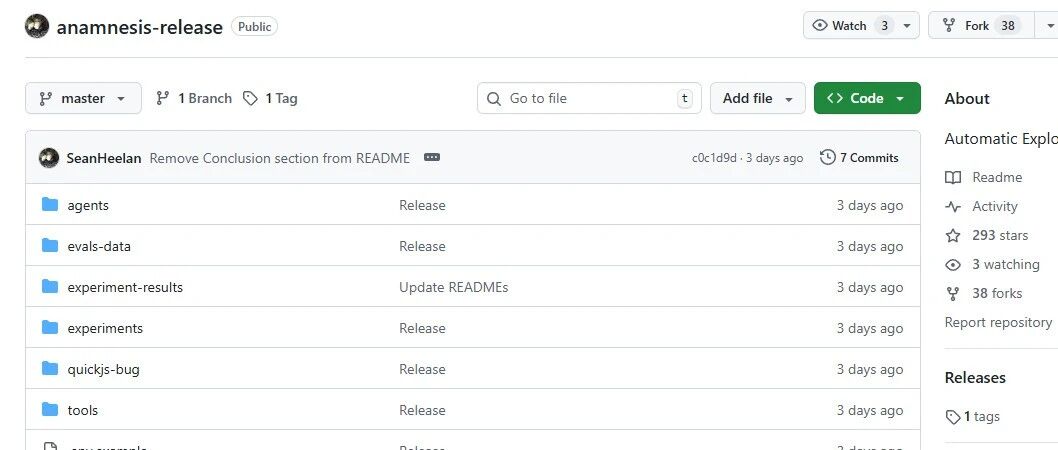The image size is (1058, 450).
Task: View the 7 Commits history
Action: click(x=859, y=158)
